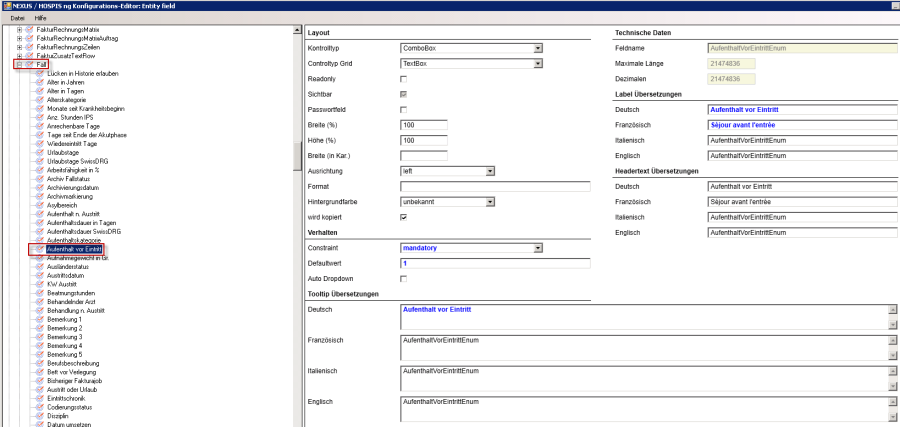Open the Kontrolltyp ComboBox dropdown
This screenshot has height=427, width=900.
coord(537,47)
